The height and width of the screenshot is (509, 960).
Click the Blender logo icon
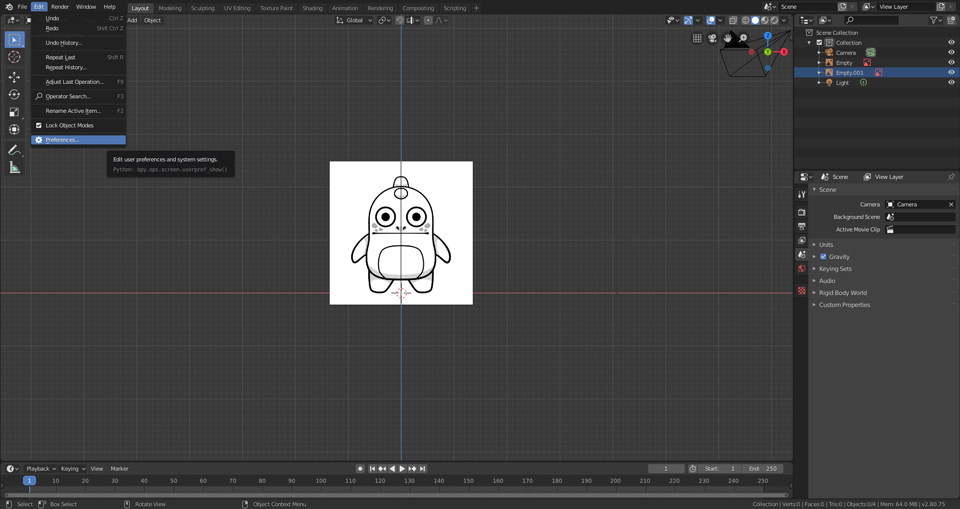tap(9, 7)
